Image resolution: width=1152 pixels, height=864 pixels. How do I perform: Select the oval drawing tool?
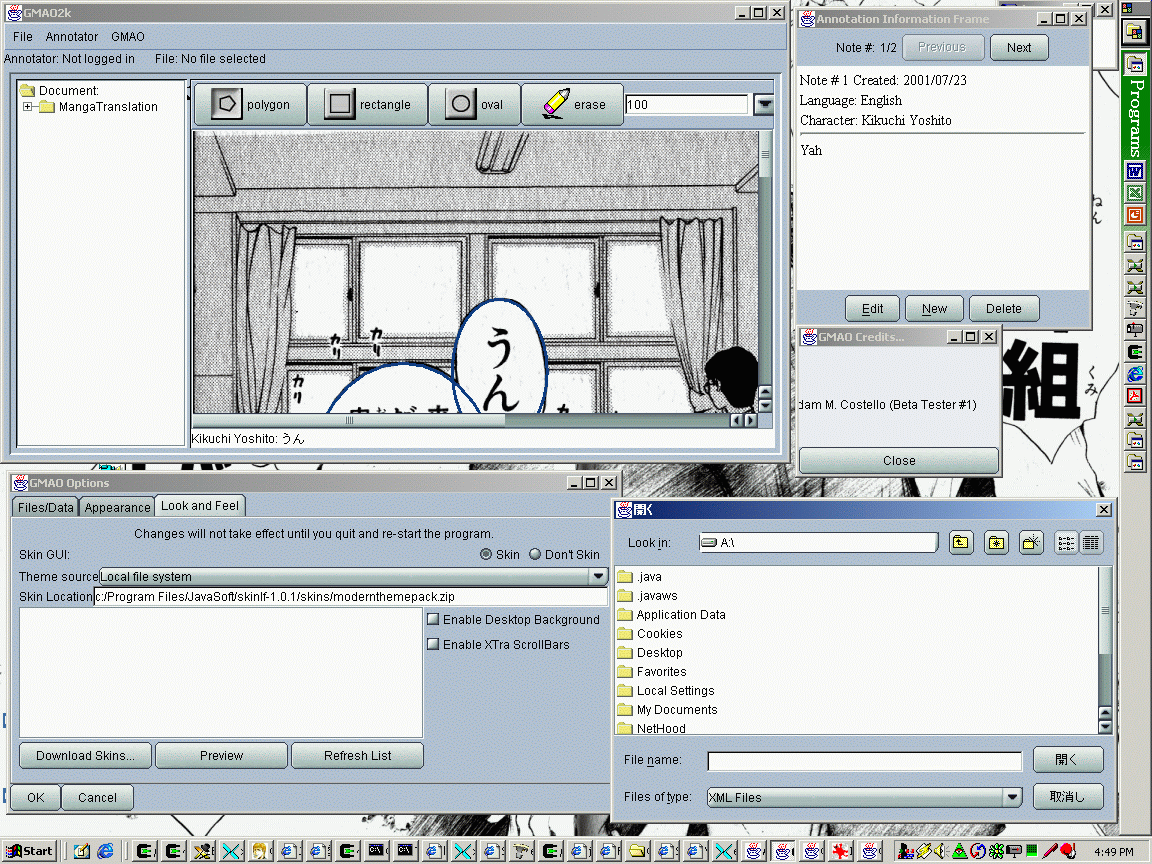coord(475,104)
